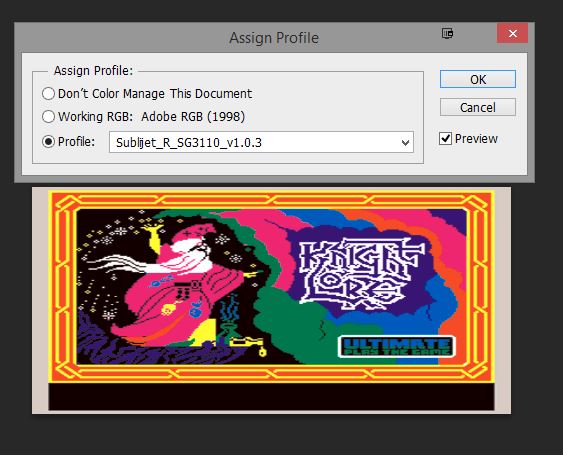The height and width of the screenshot is (455, 563).
Task: Click the Assign Profile title bar
Action: tap(274, 38)
